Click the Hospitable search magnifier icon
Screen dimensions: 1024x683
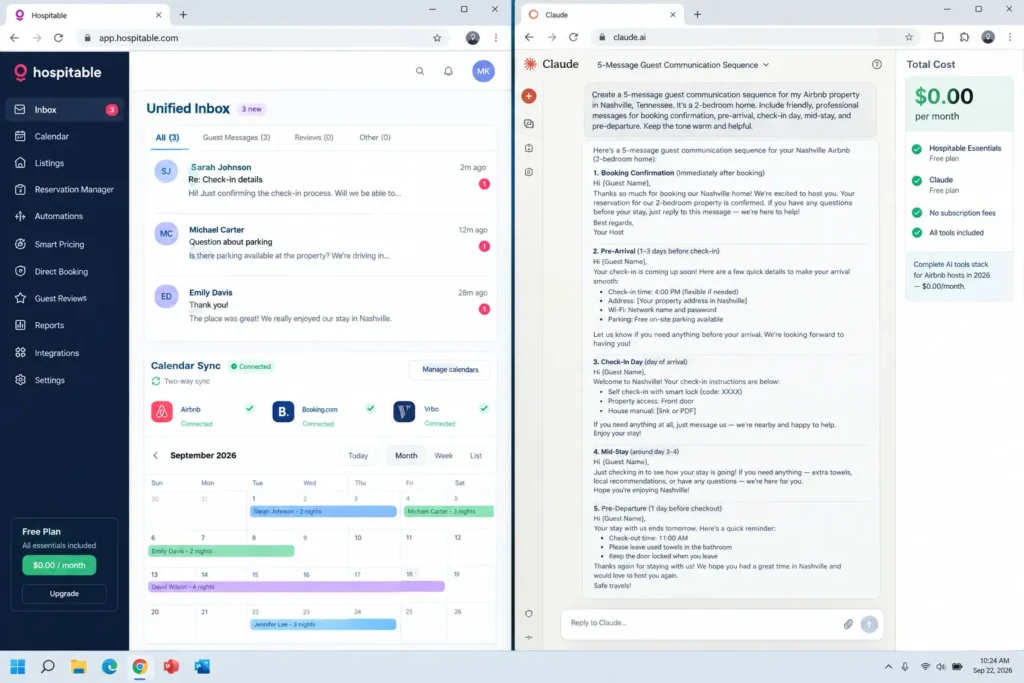tap(420, 71)
